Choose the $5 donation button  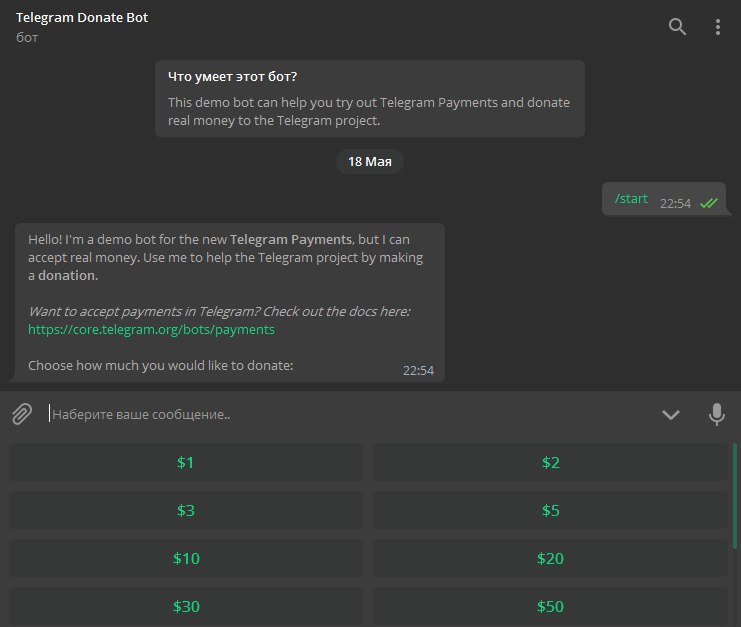click(551, 510)
